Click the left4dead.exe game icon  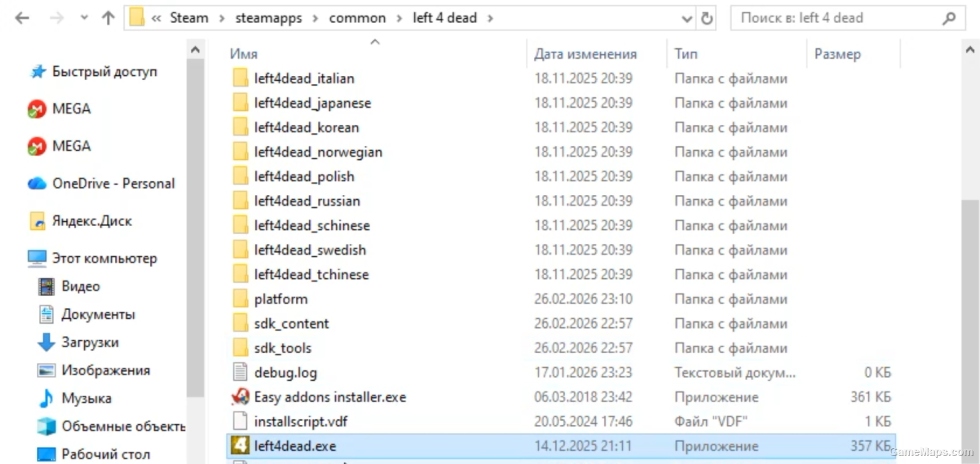pos(241,446)
